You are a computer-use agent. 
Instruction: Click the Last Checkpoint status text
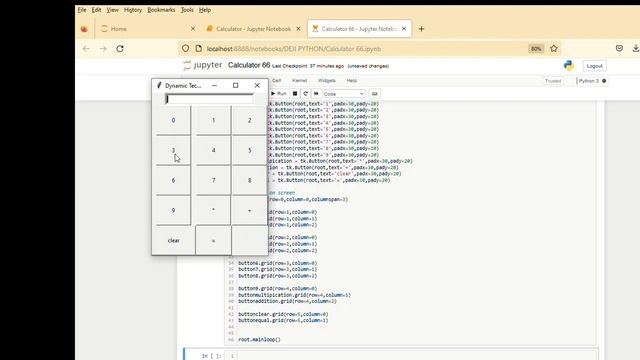pyautogui.click(x=308, y=66)
